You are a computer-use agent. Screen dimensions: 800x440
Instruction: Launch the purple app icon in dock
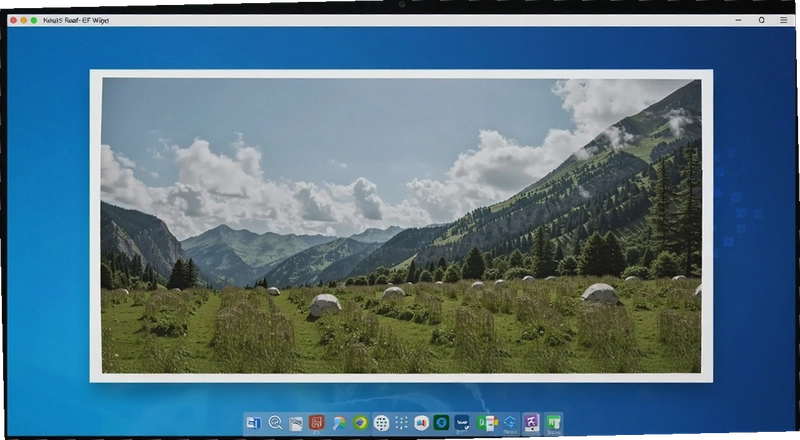pos(532,423)
